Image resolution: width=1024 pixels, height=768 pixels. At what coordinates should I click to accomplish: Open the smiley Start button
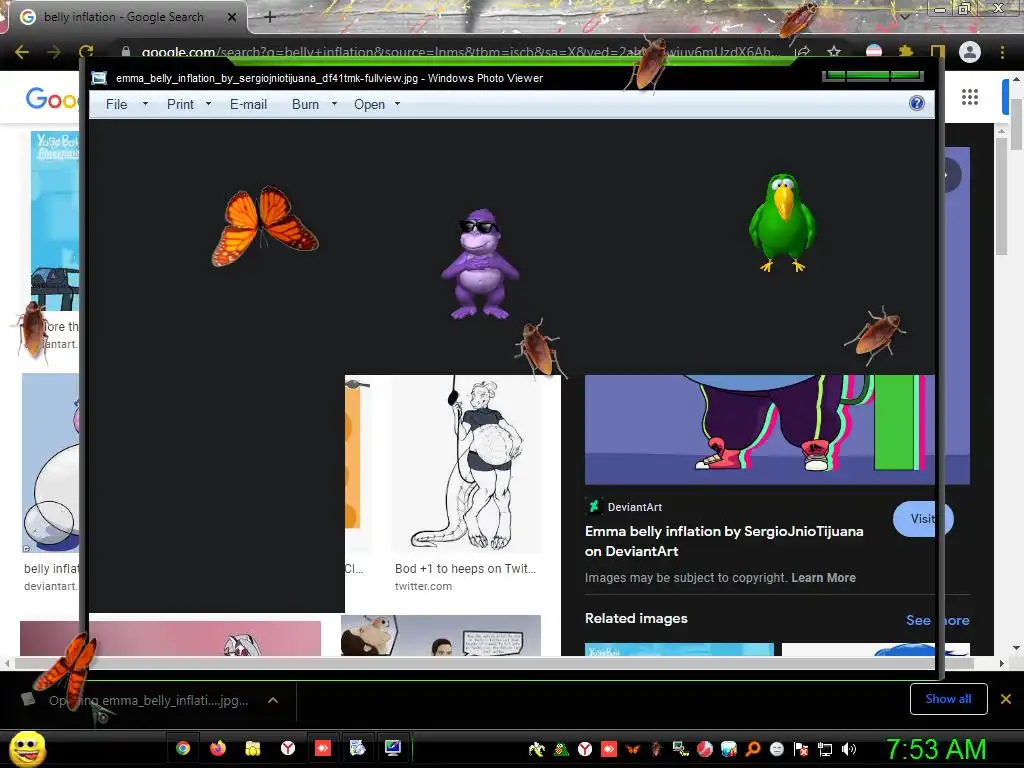pyautogui.click(x=27, y=749)
